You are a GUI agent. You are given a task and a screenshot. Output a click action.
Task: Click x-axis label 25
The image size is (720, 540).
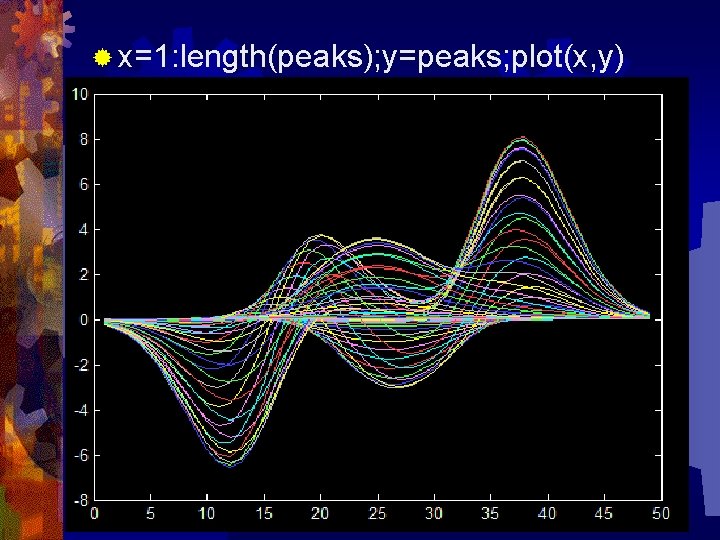[377, 513]
